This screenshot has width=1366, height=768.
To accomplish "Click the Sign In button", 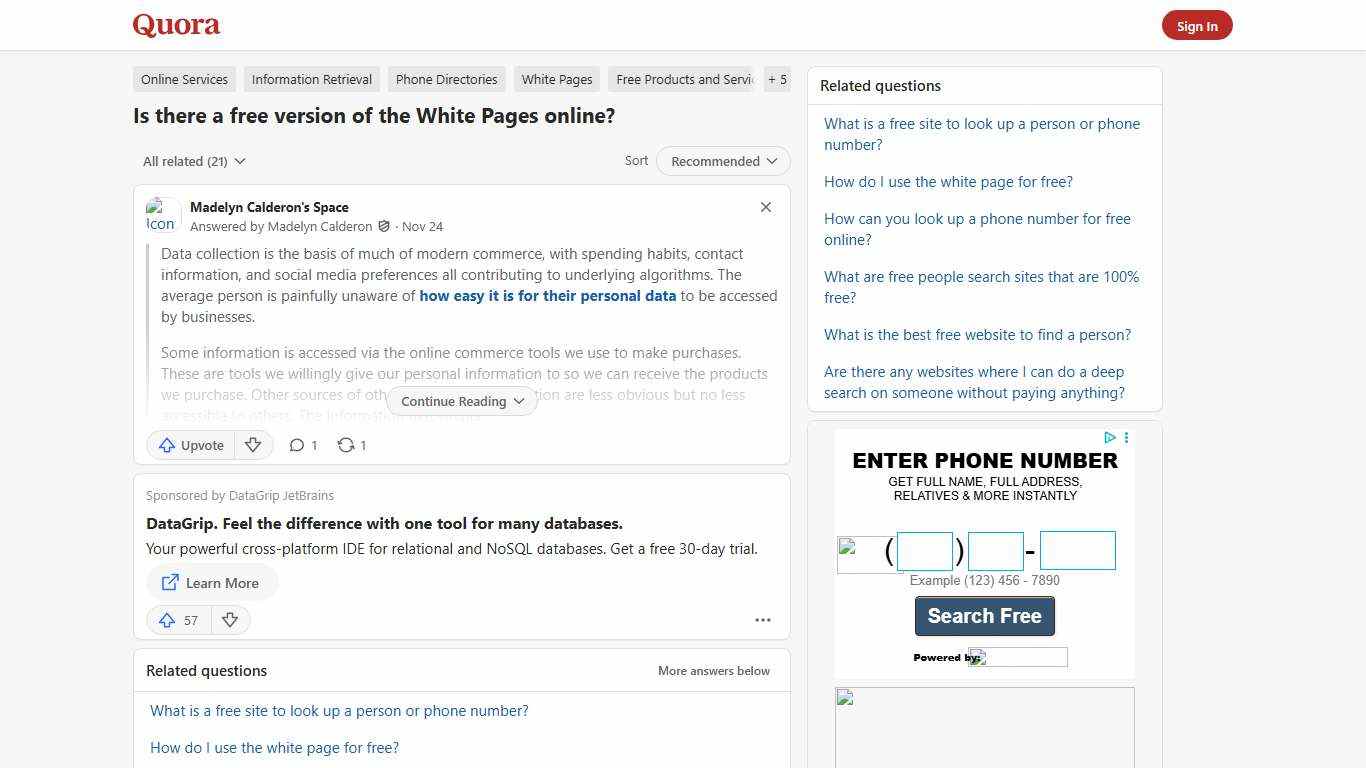I will (1197, 25).
